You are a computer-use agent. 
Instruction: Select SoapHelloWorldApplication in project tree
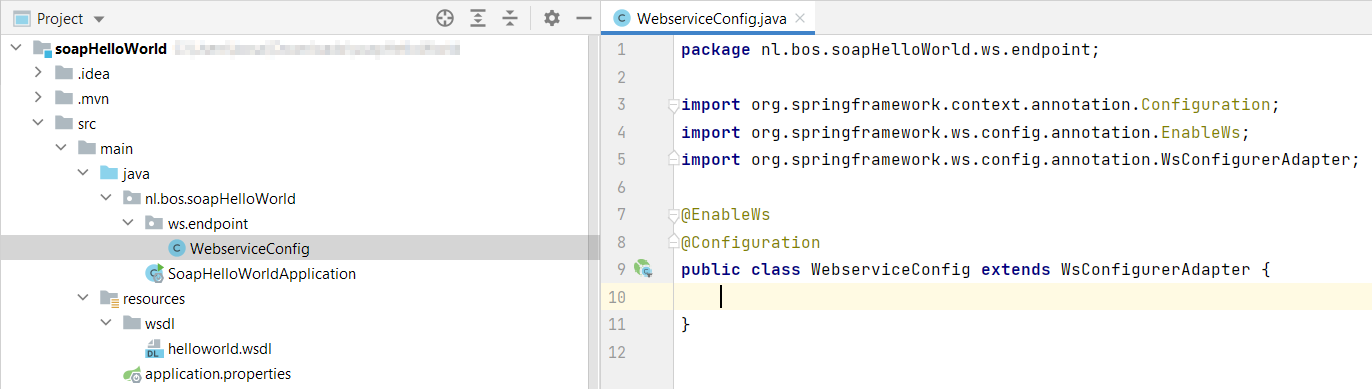[x=300, y=273]
